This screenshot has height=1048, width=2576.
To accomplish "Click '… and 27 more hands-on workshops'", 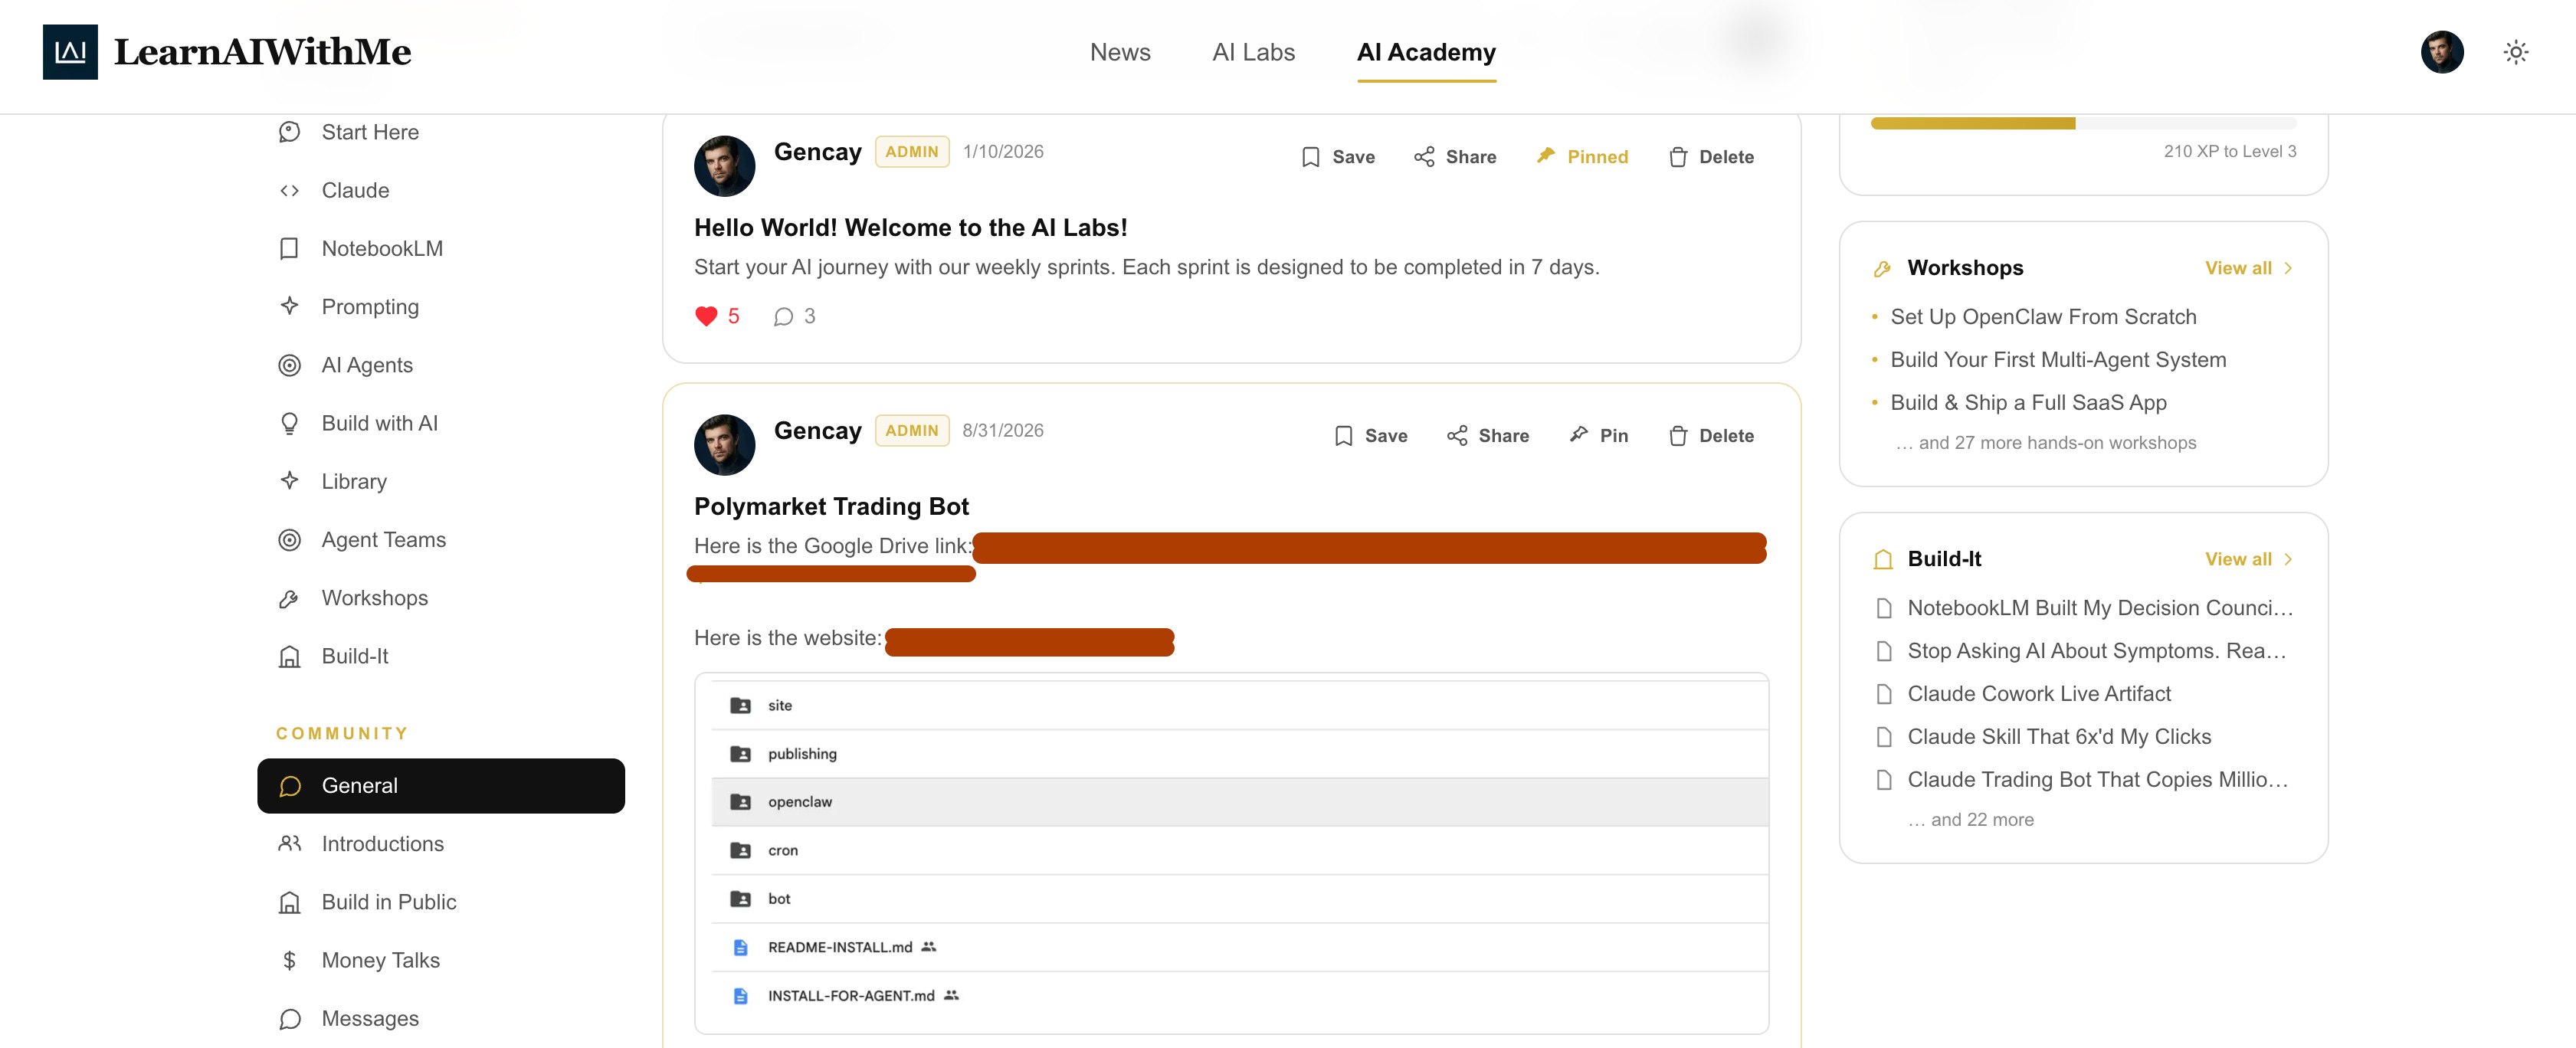I will click(x=2045, y=443).
